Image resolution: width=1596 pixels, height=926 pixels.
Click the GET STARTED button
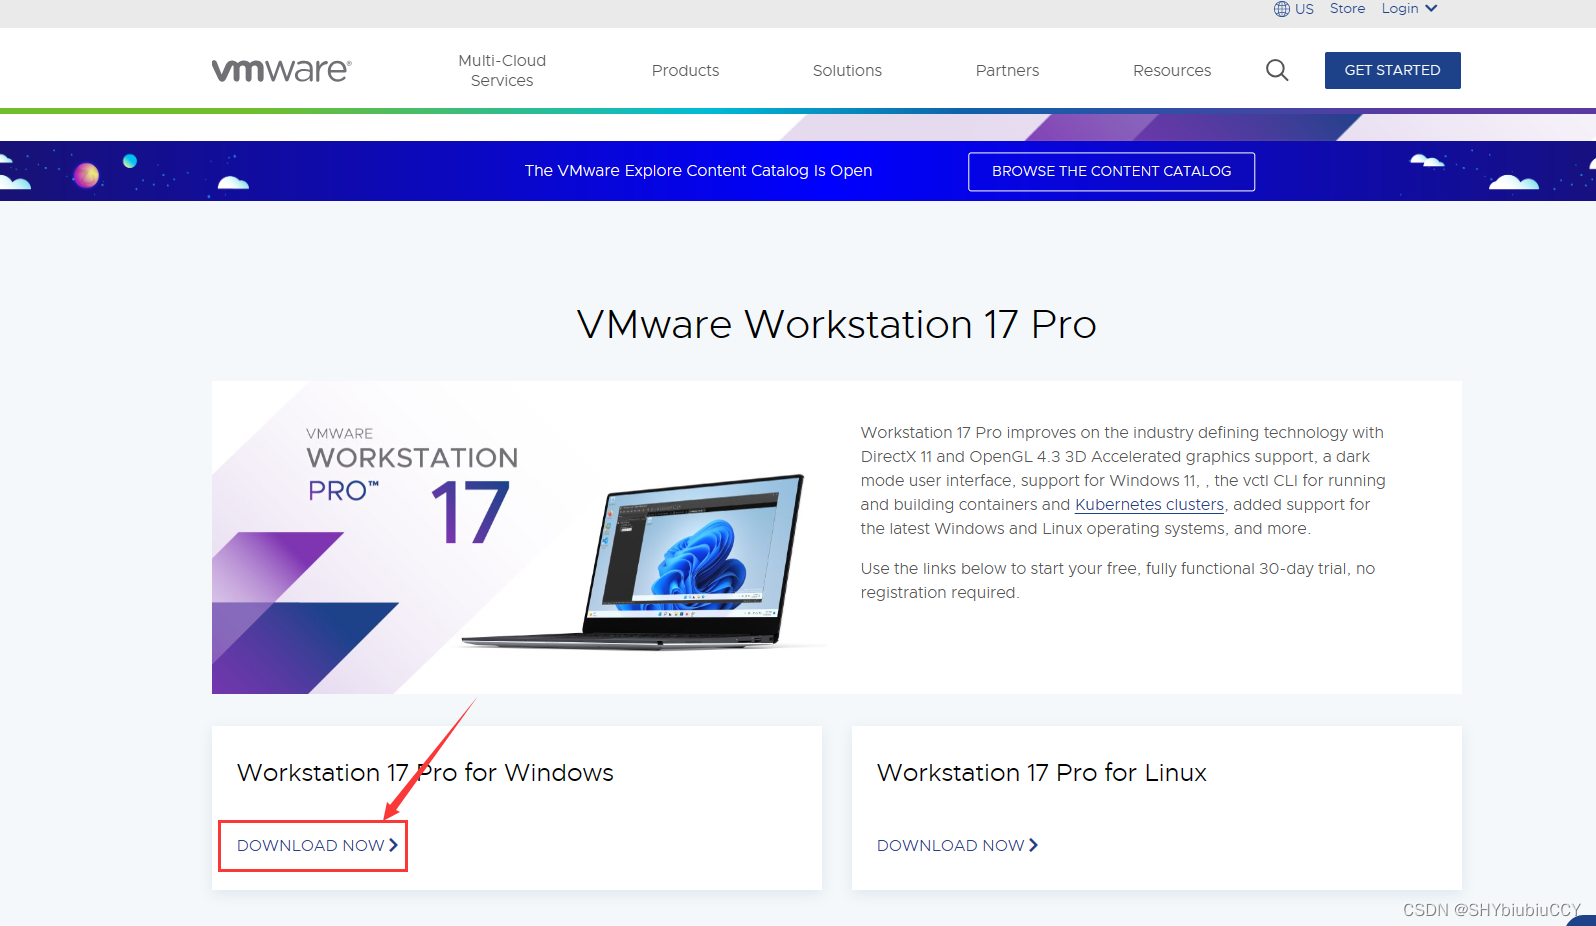click(x=1392, y=70)
